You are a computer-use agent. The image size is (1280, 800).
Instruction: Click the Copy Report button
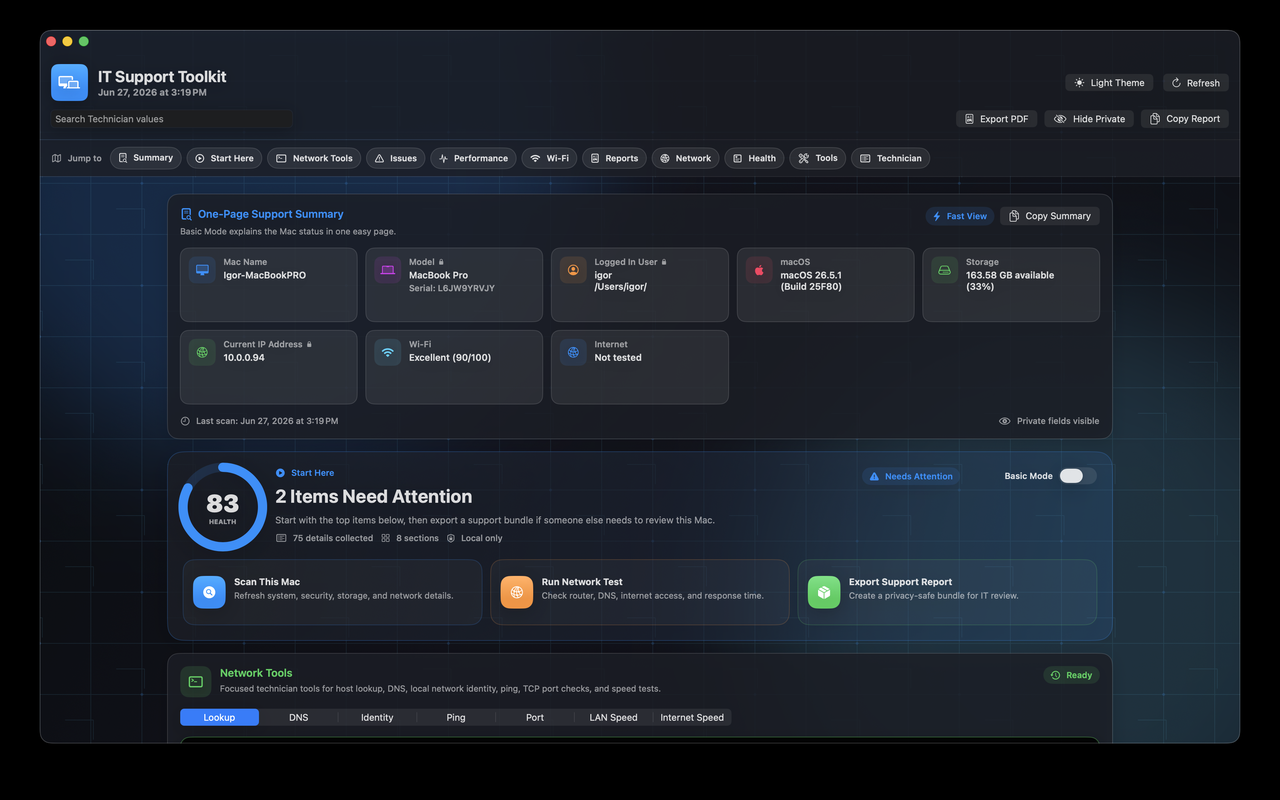pos(1185,119)
